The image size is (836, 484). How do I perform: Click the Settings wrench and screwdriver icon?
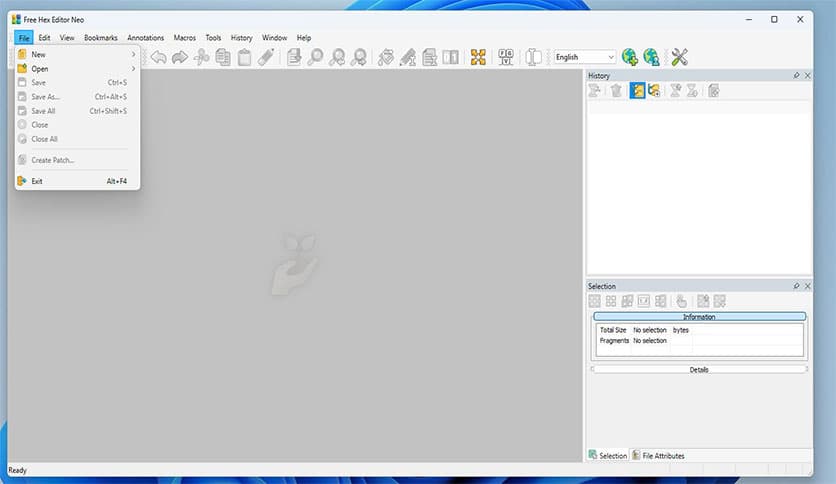coord(680,57)
